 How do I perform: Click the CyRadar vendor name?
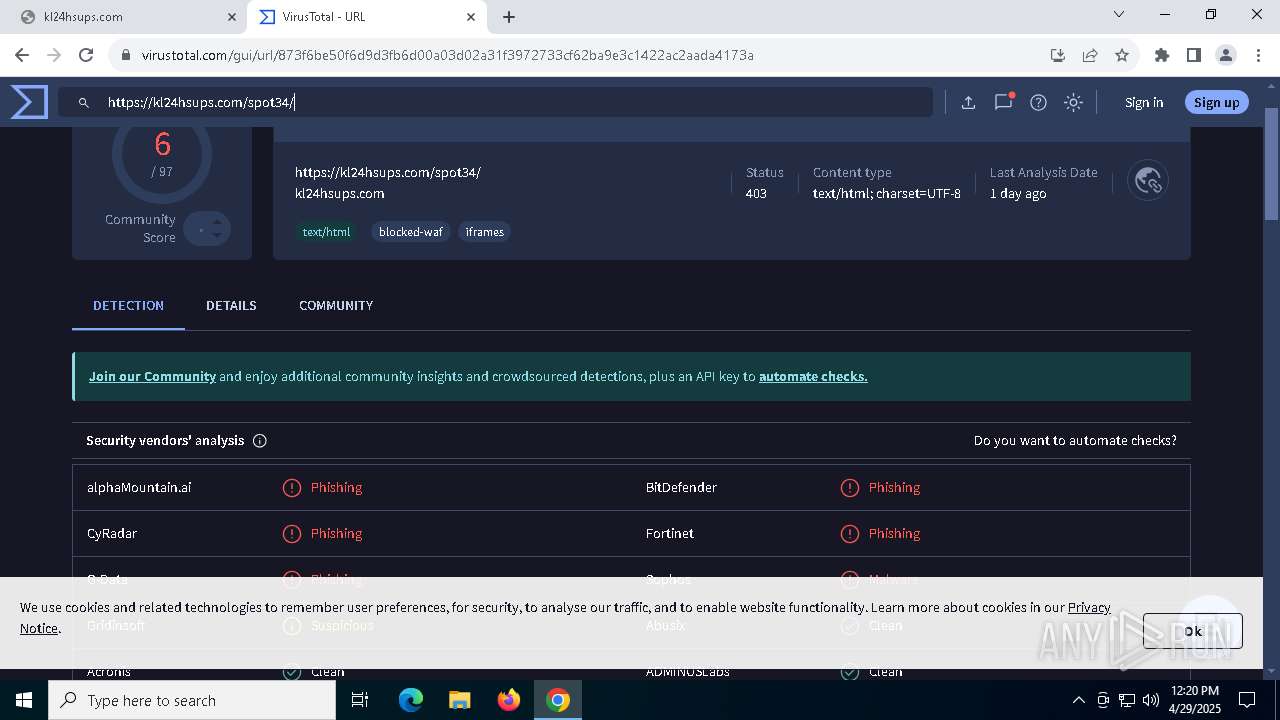click(112, 534)
